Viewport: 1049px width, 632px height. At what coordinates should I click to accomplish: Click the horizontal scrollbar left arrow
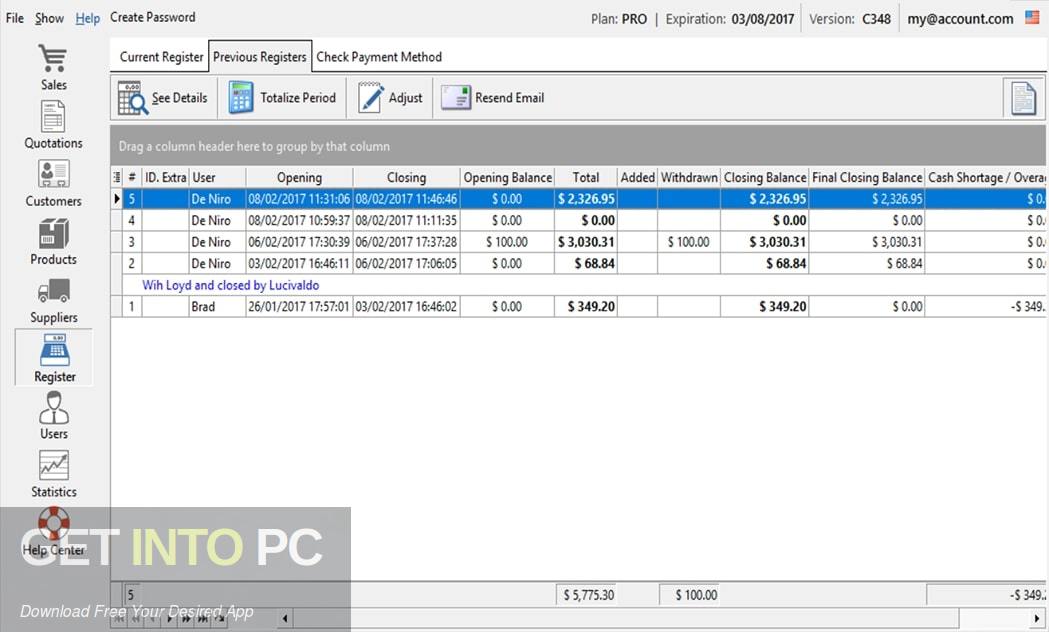(285, 619)
